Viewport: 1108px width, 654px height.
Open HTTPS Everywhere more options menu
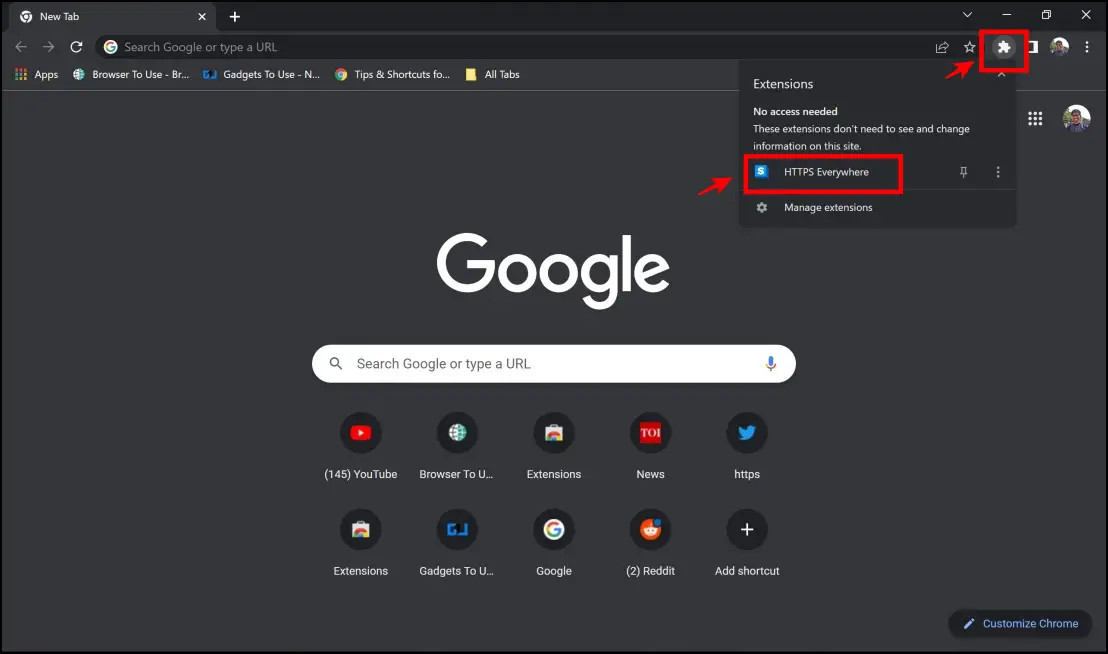(998, 172)
